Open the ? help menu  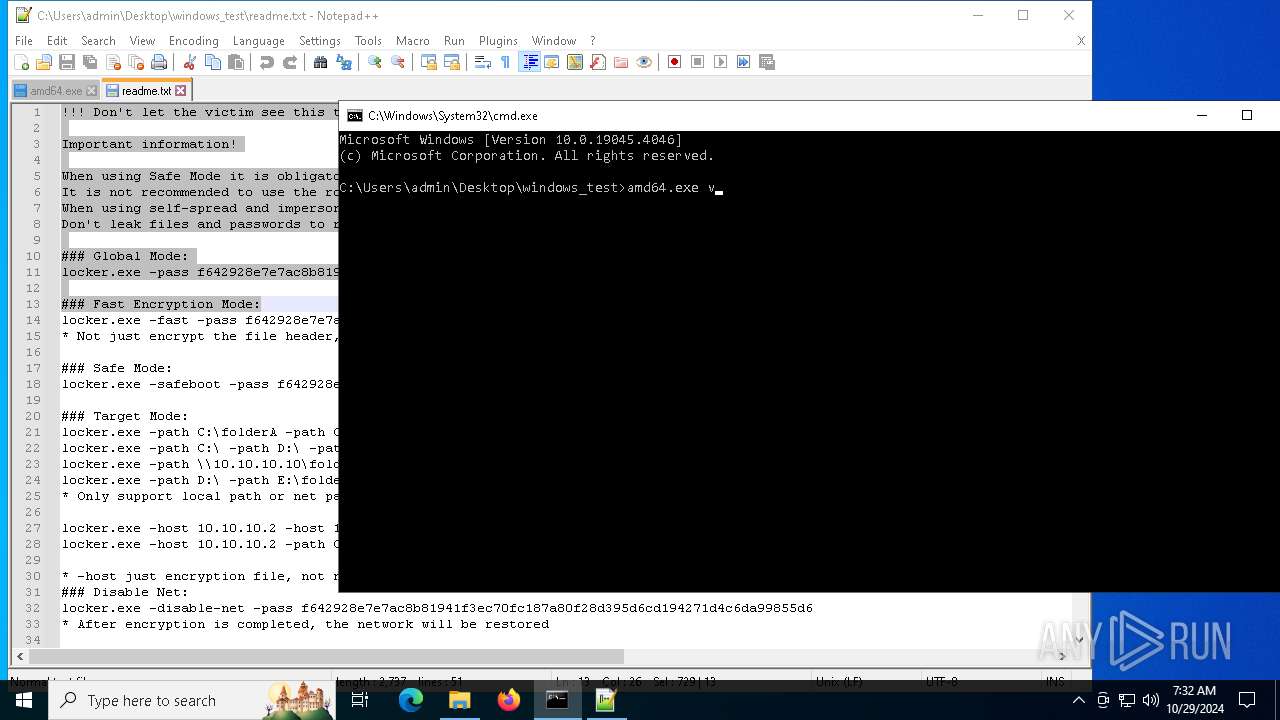click(592, 41)
